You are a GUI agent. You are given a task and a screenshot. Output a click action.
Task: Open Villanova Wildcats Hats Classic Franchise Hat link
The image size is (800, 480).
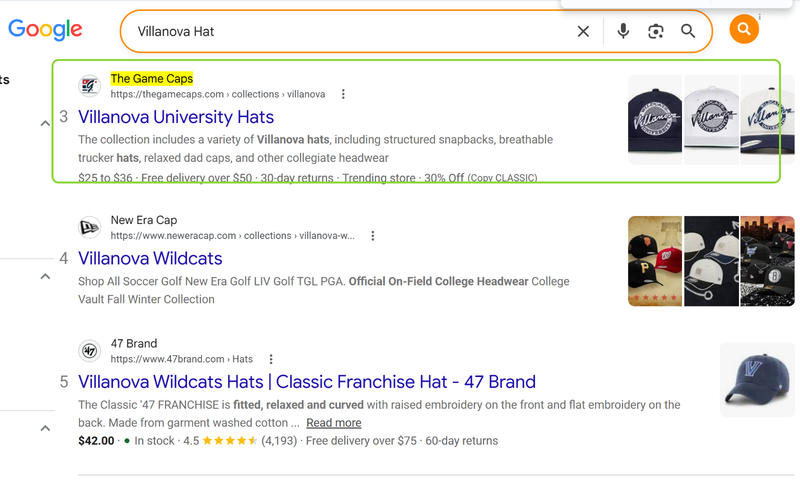(x=307, y=382)
